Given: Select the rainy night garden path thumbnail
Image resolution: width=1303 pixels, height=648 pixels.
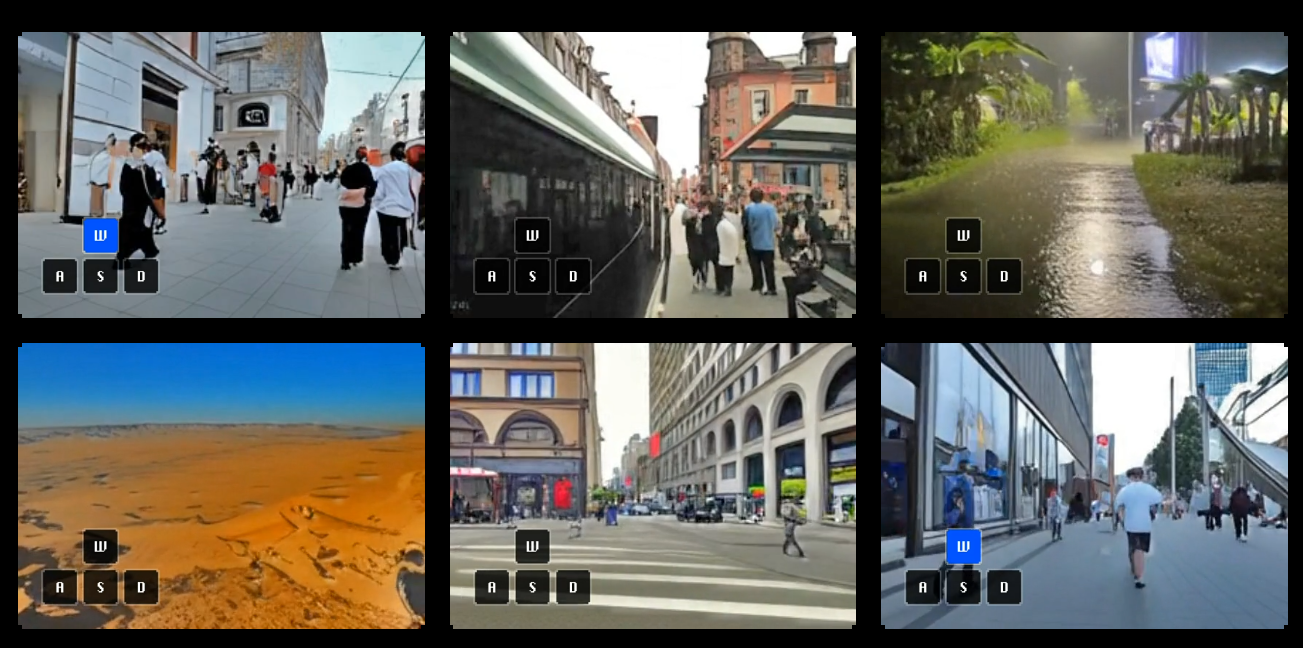Looking at the screenshot, I should [1084, 175].
